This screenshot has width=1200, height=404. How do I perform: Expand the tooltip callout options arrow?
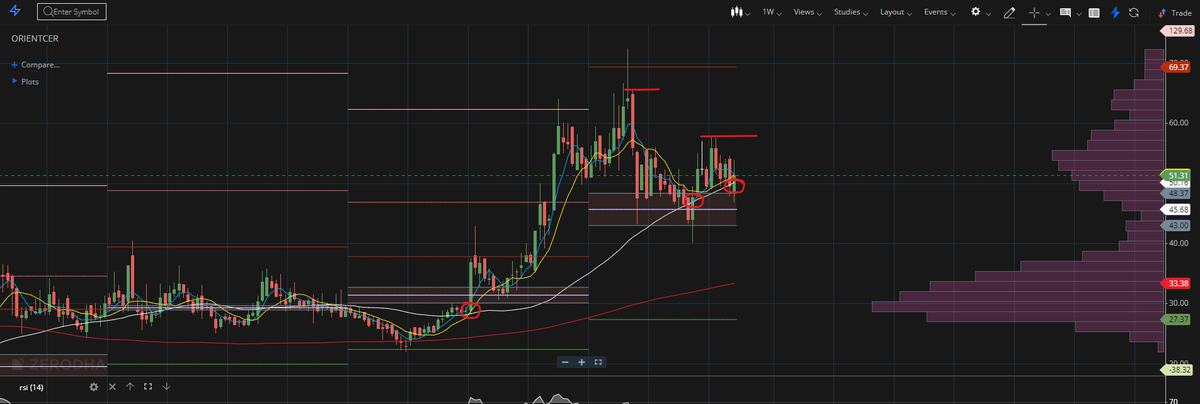(x=1078, y=14)
